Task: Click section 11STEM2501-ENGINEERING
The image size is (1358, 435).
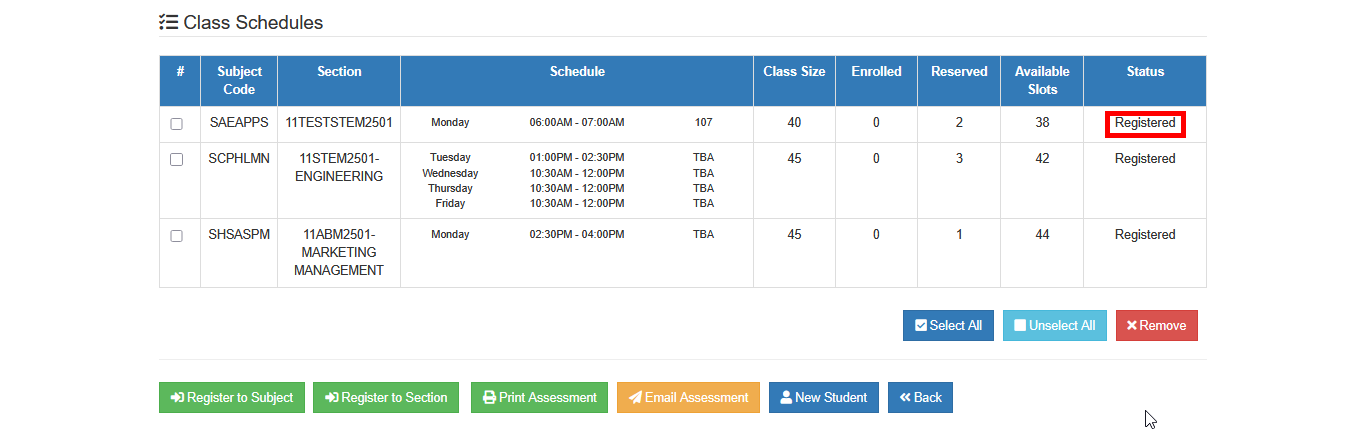Action: [x=339, y=168]
